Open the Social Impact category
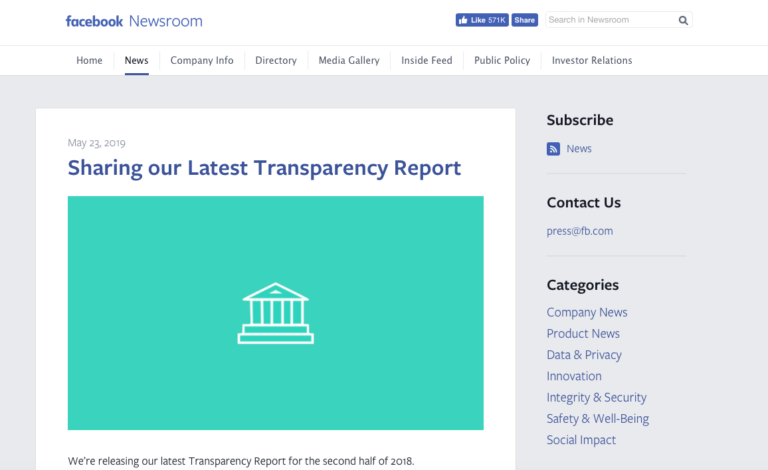The height and width of the screenshot is (470, 768). [581, 440]
